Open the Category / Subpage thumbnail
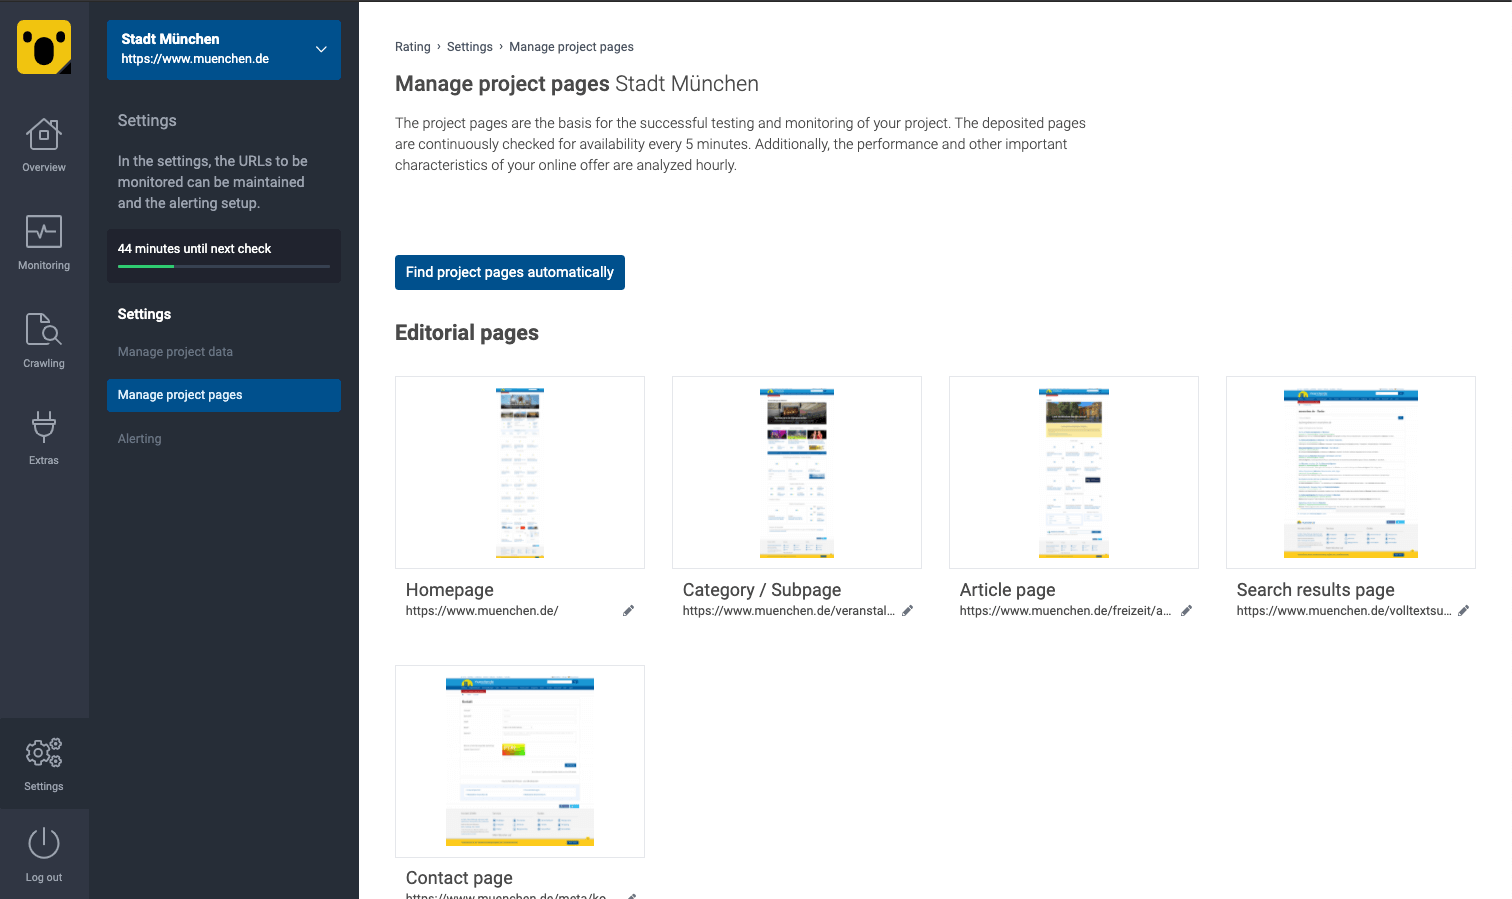Viewport: 1512px width, 899px height. [797, 472]
